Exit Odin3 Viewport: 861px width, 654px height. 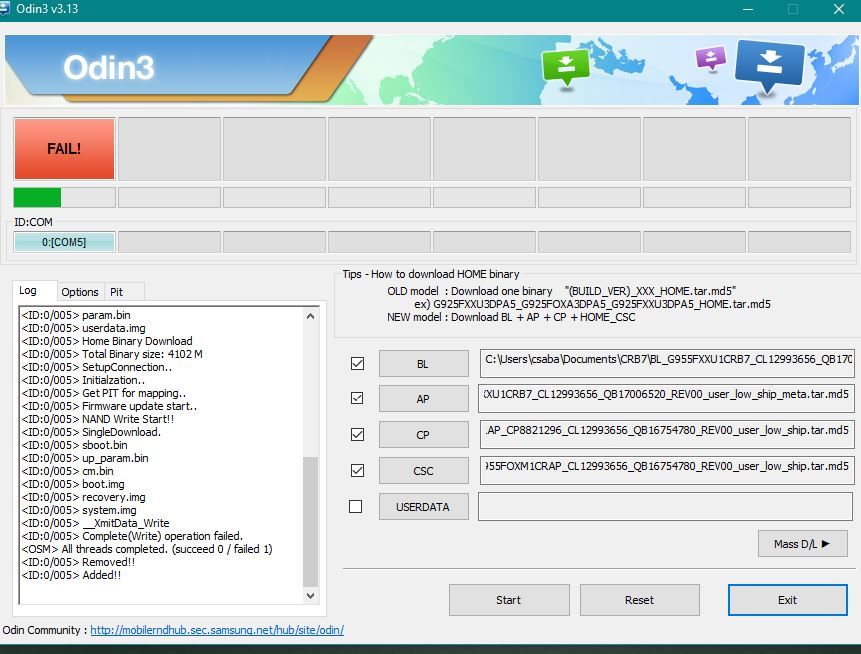787,600
